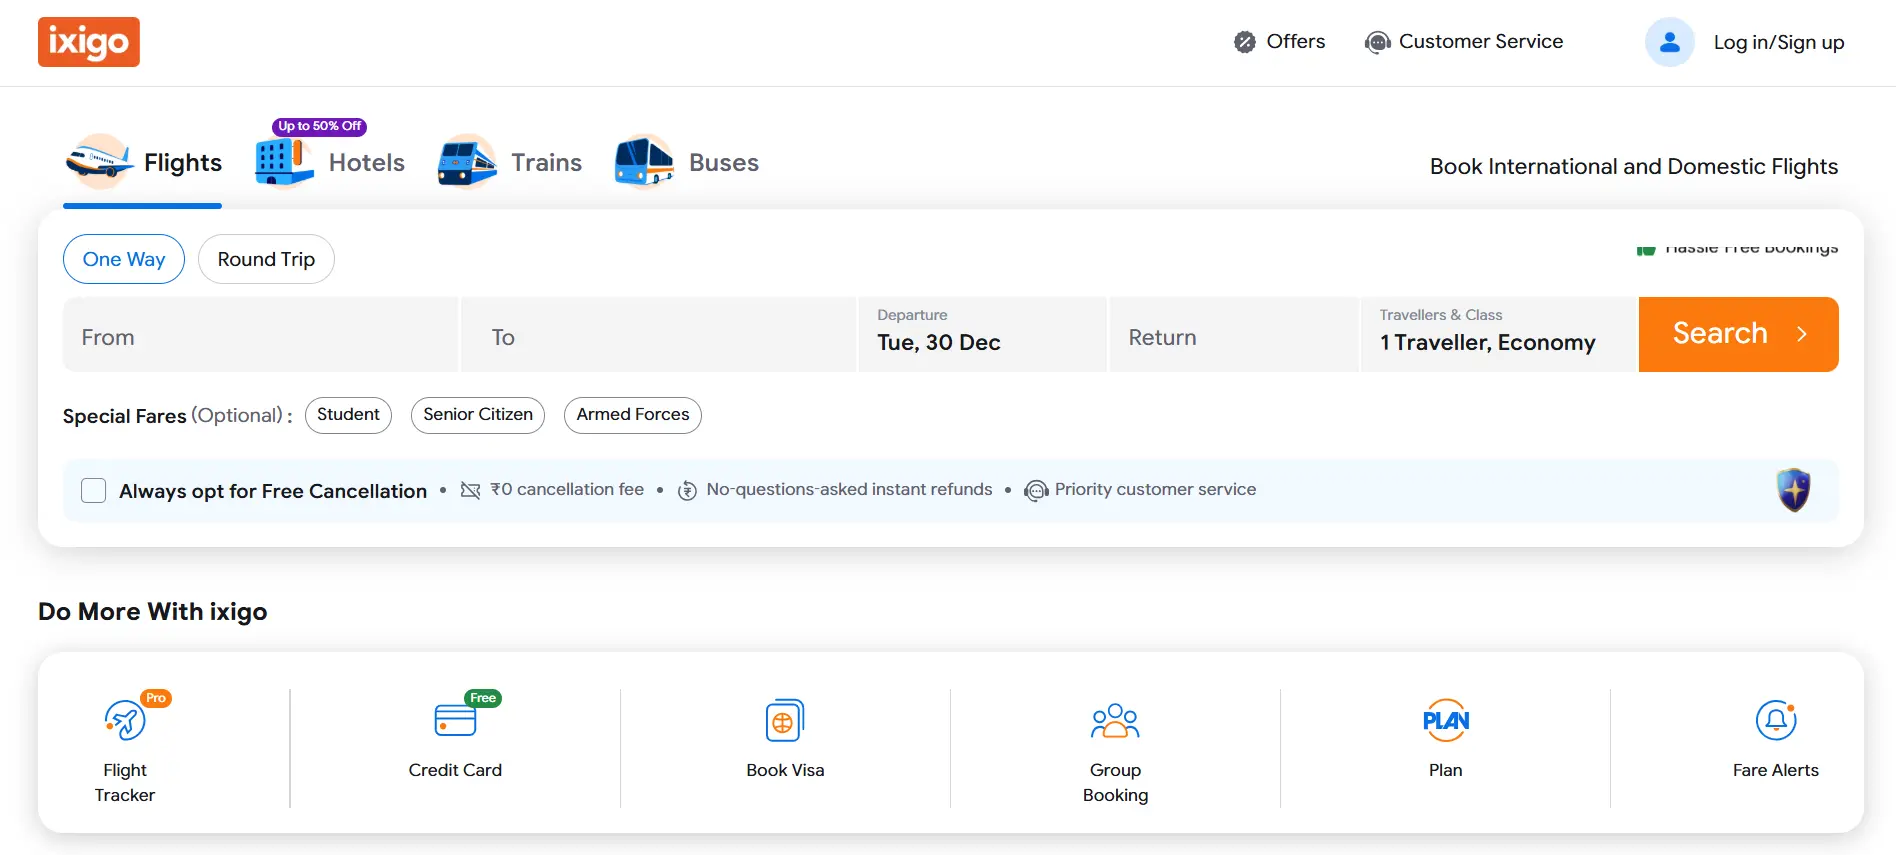Open the Return date picker
Viewport: 1896px width, 855px height.
click(1234, 334)
